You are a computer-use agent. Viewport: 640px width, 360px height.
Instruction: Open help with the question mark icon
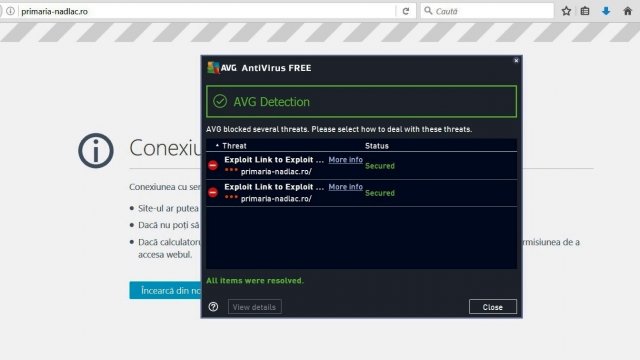tap(213, 307)
